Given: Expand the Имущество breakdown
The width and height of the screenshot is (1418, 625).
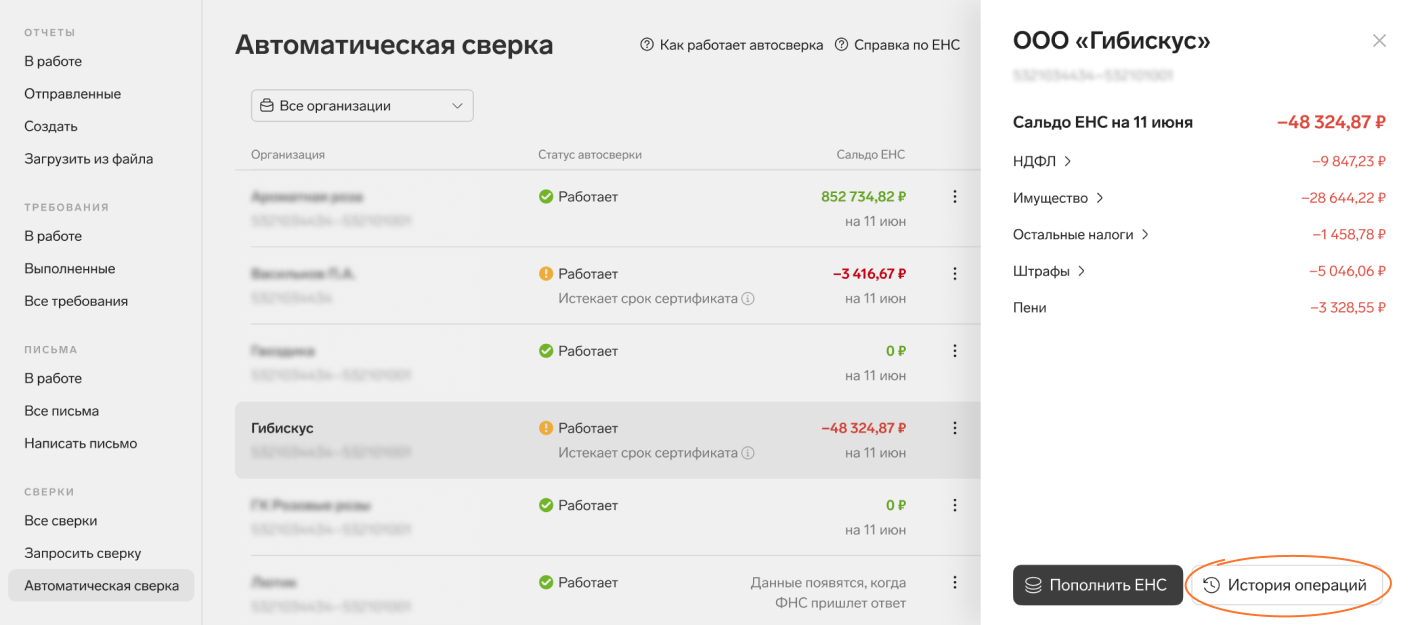Looking at the screenshot, I should (x=1059, y=198).
